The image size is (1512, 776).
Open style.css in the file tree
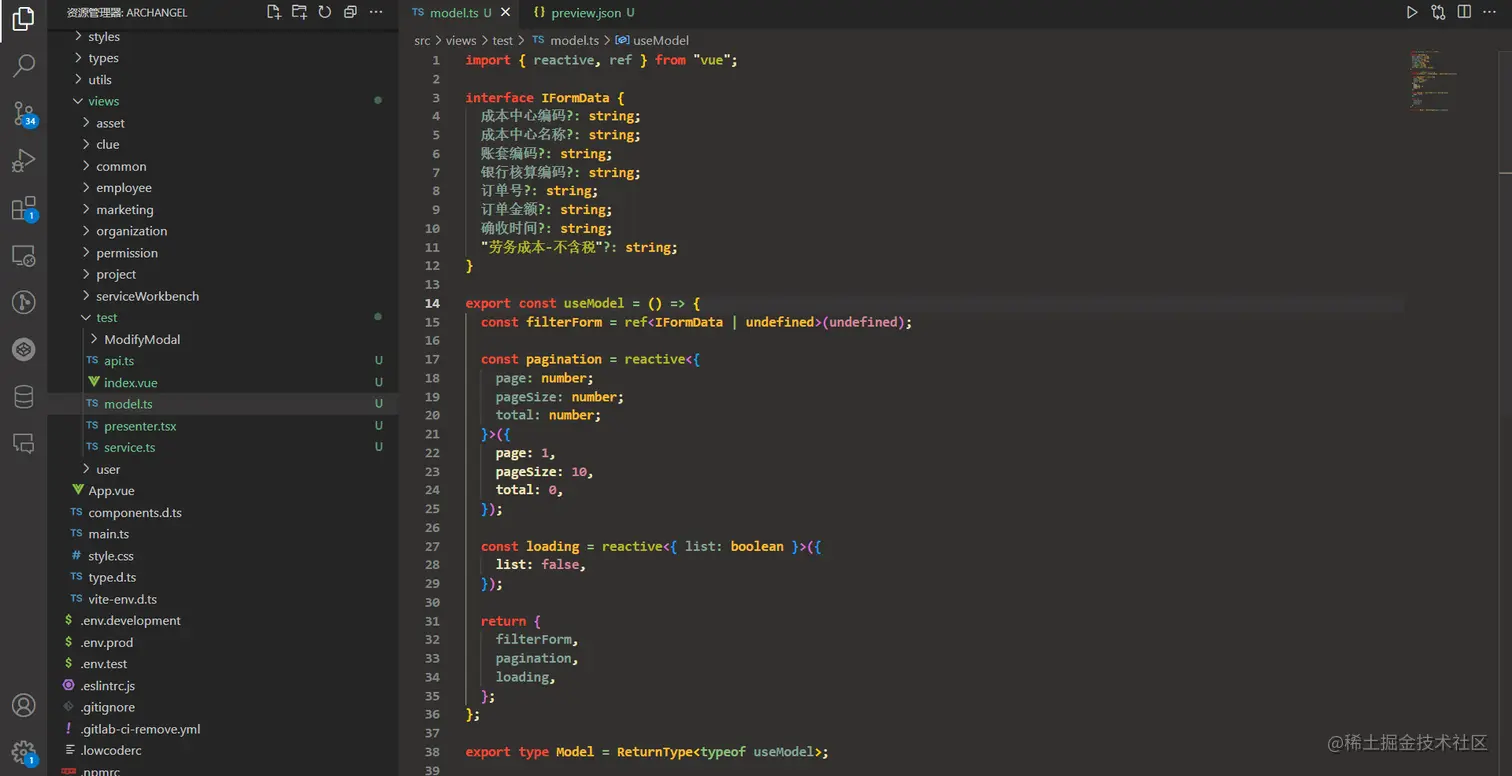222,556
